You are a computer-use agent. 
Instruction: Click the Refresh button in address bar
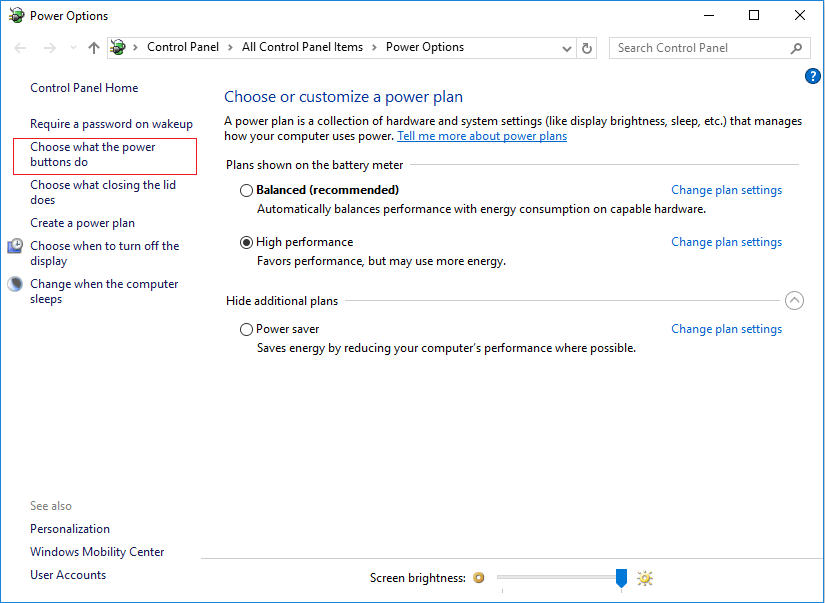(588, 48)
